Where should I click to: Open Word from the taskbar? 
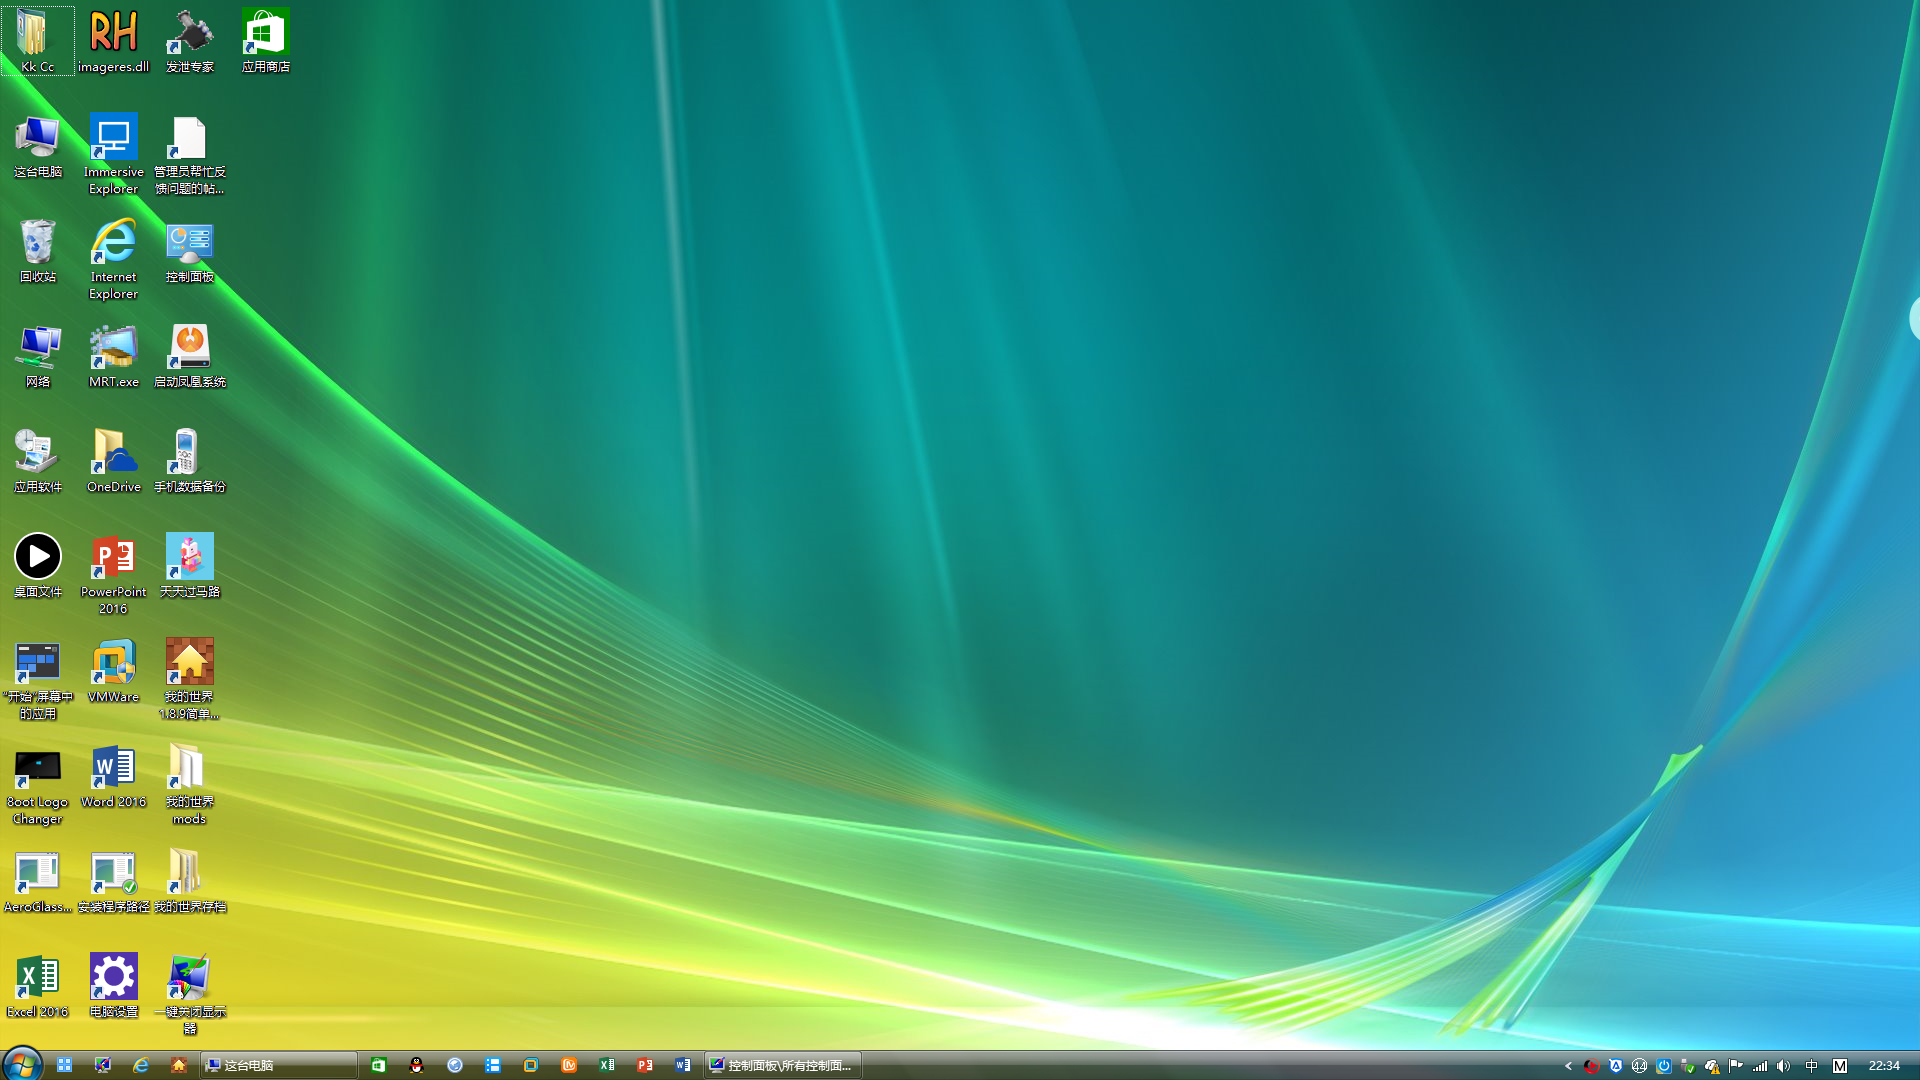683,1066
